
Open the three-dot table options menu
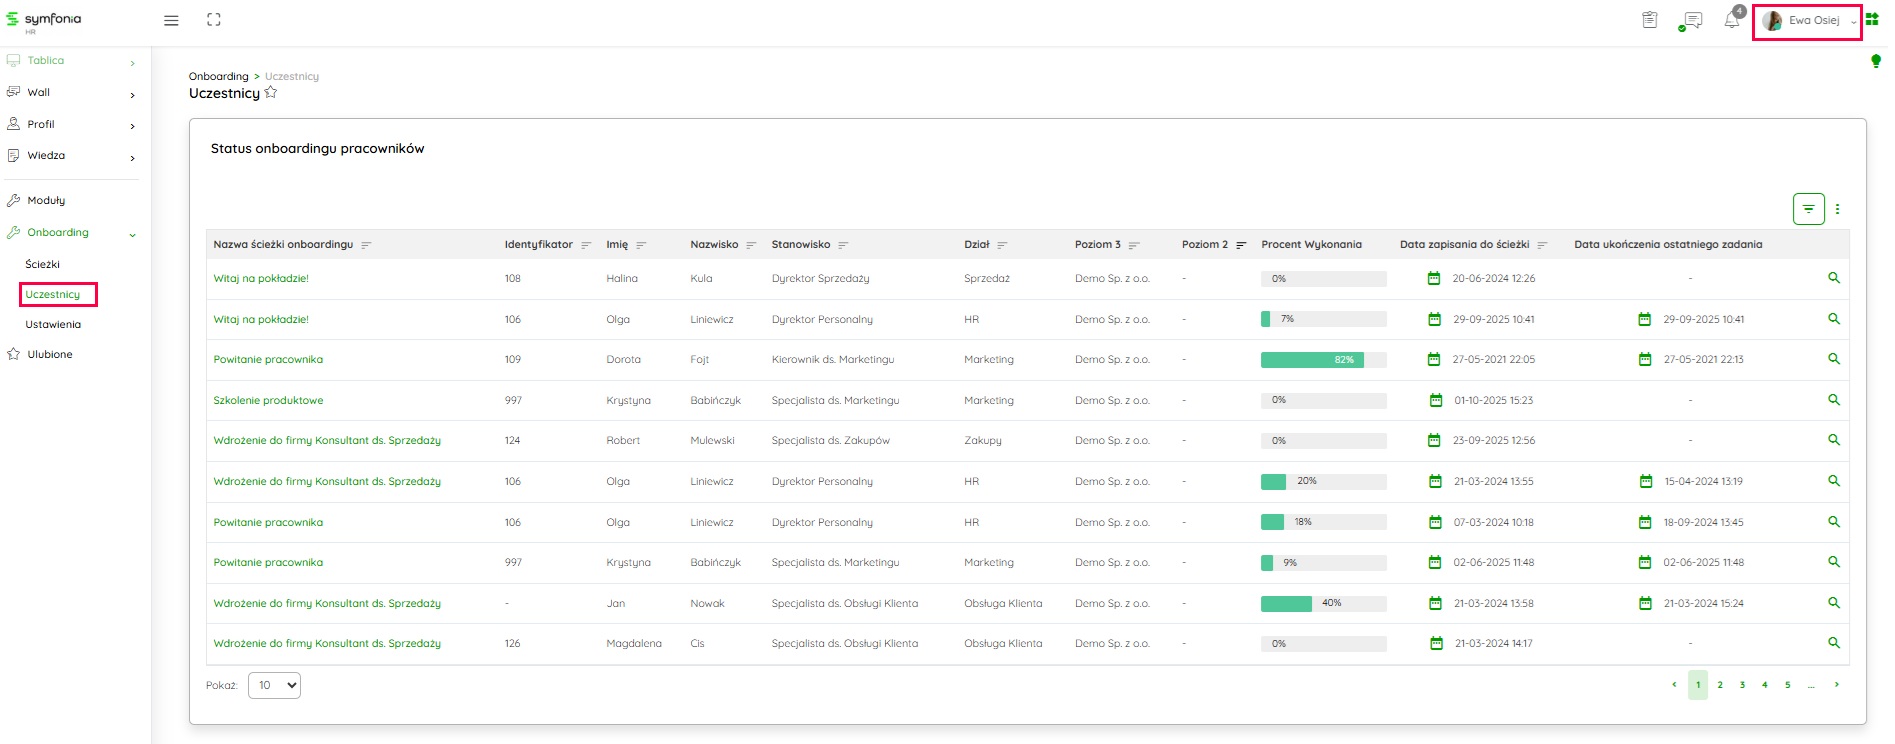(x=1837, y=209)
